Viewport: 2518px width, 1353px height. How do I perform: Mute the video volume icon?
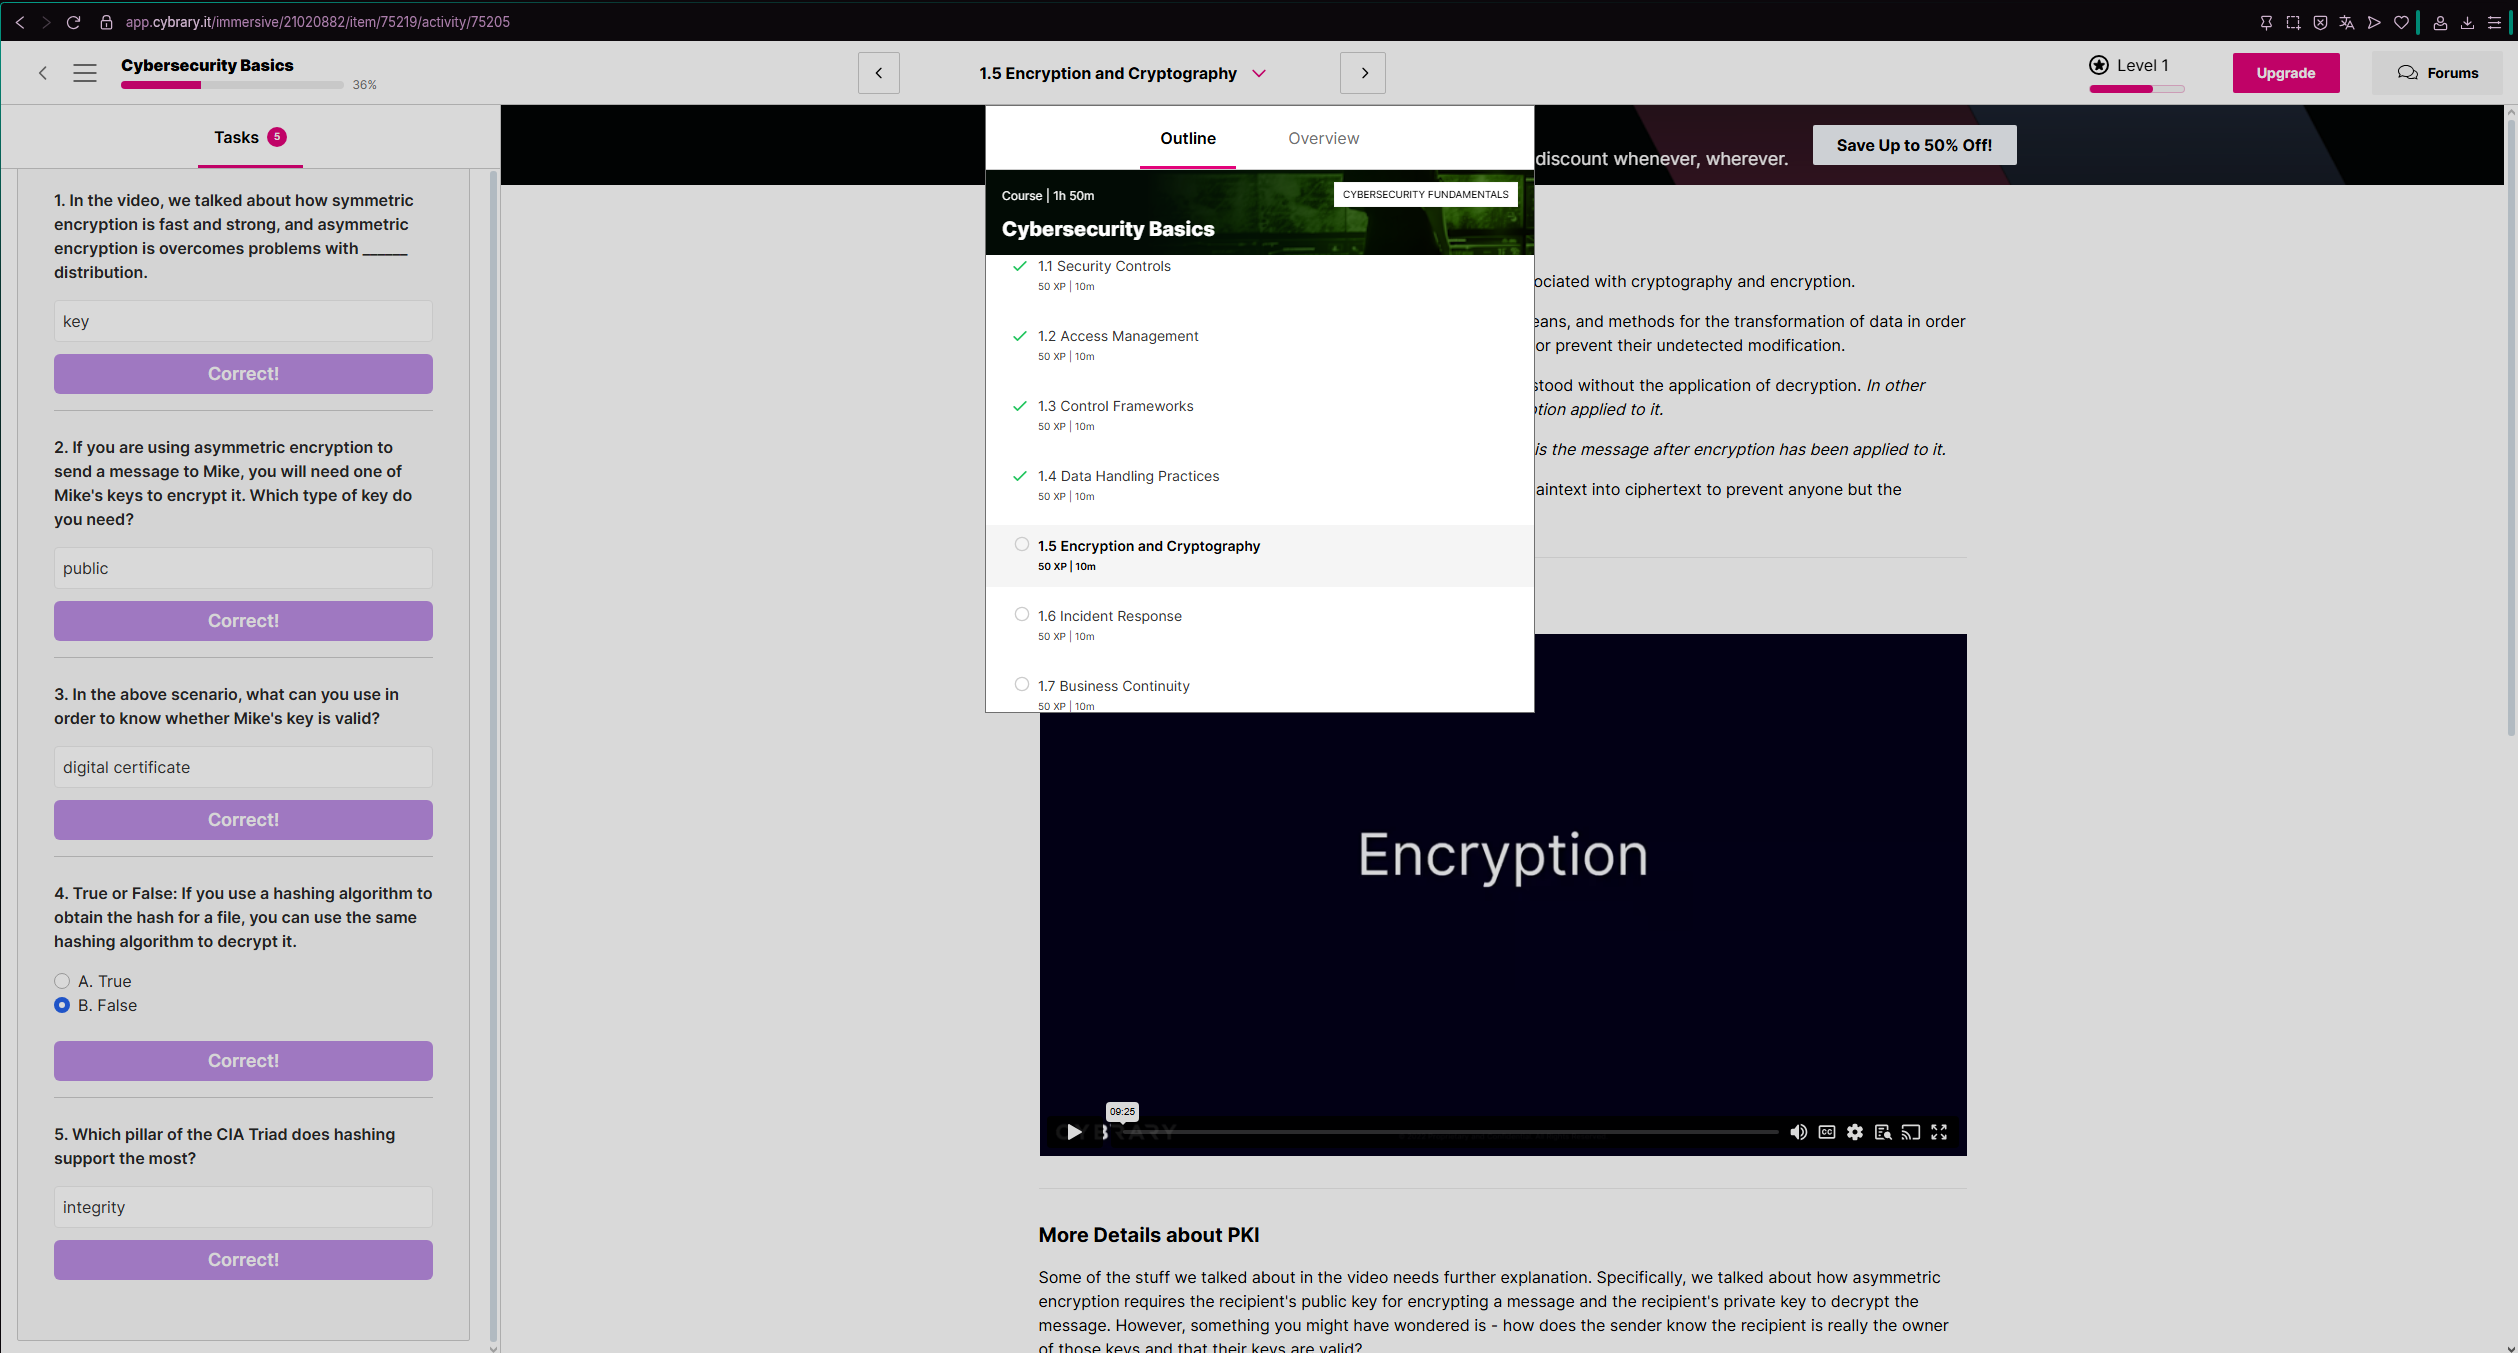1798,1132
